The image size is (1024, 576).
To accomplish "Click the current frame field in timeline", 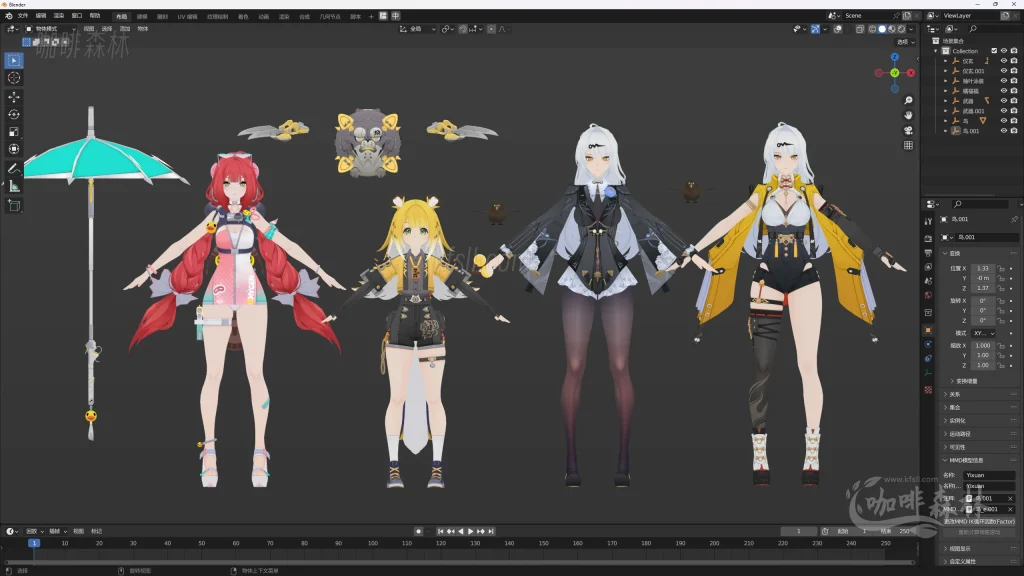I will click(x=798, y=532).
